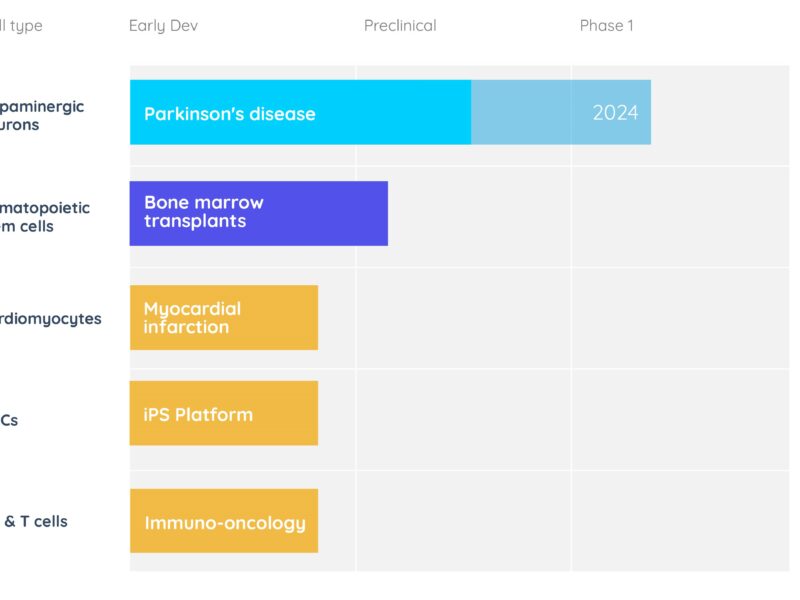This screenshot has width=800, height=600.
Task: Click the Preclinical column header
Action: (400, 26)
